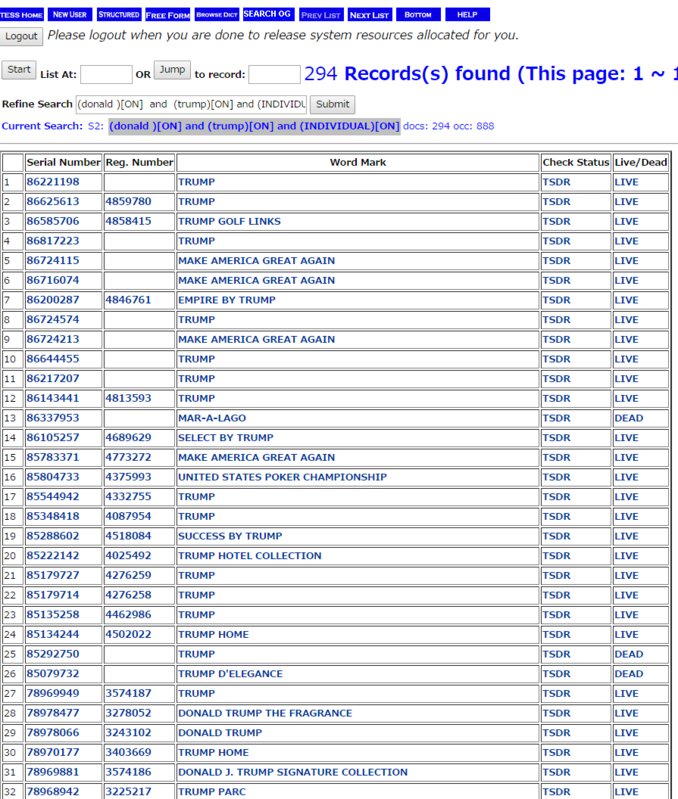The width and height of the screenshot is (678, 799).
Task: Open serial number 78969949
Action: coord(53,694)
